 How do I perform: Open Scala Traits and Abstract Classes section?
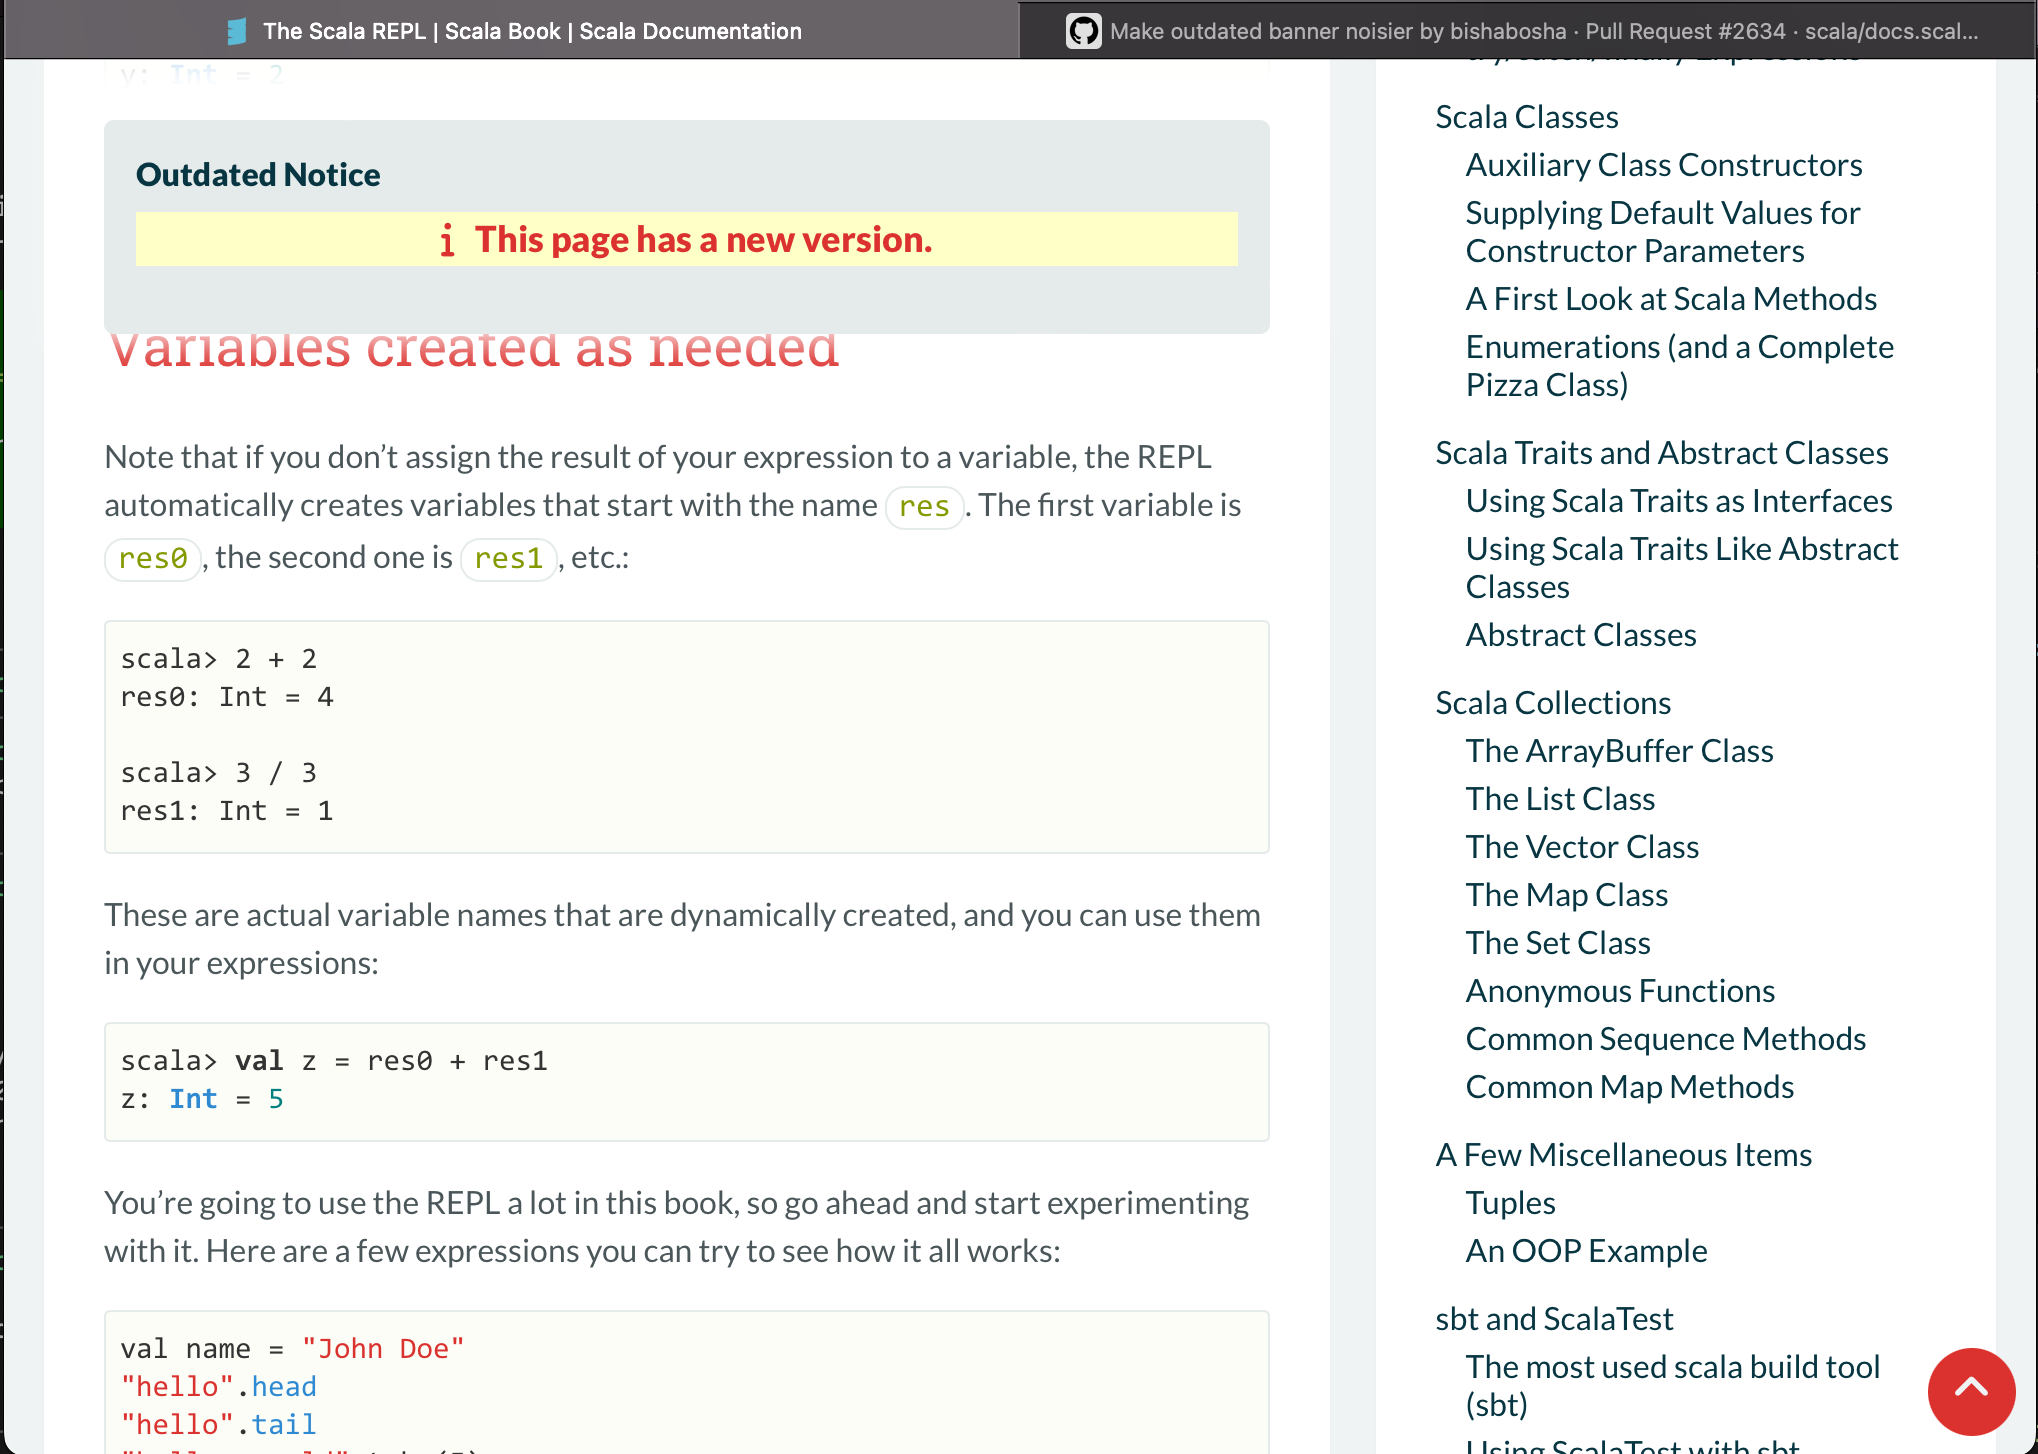1661,453
